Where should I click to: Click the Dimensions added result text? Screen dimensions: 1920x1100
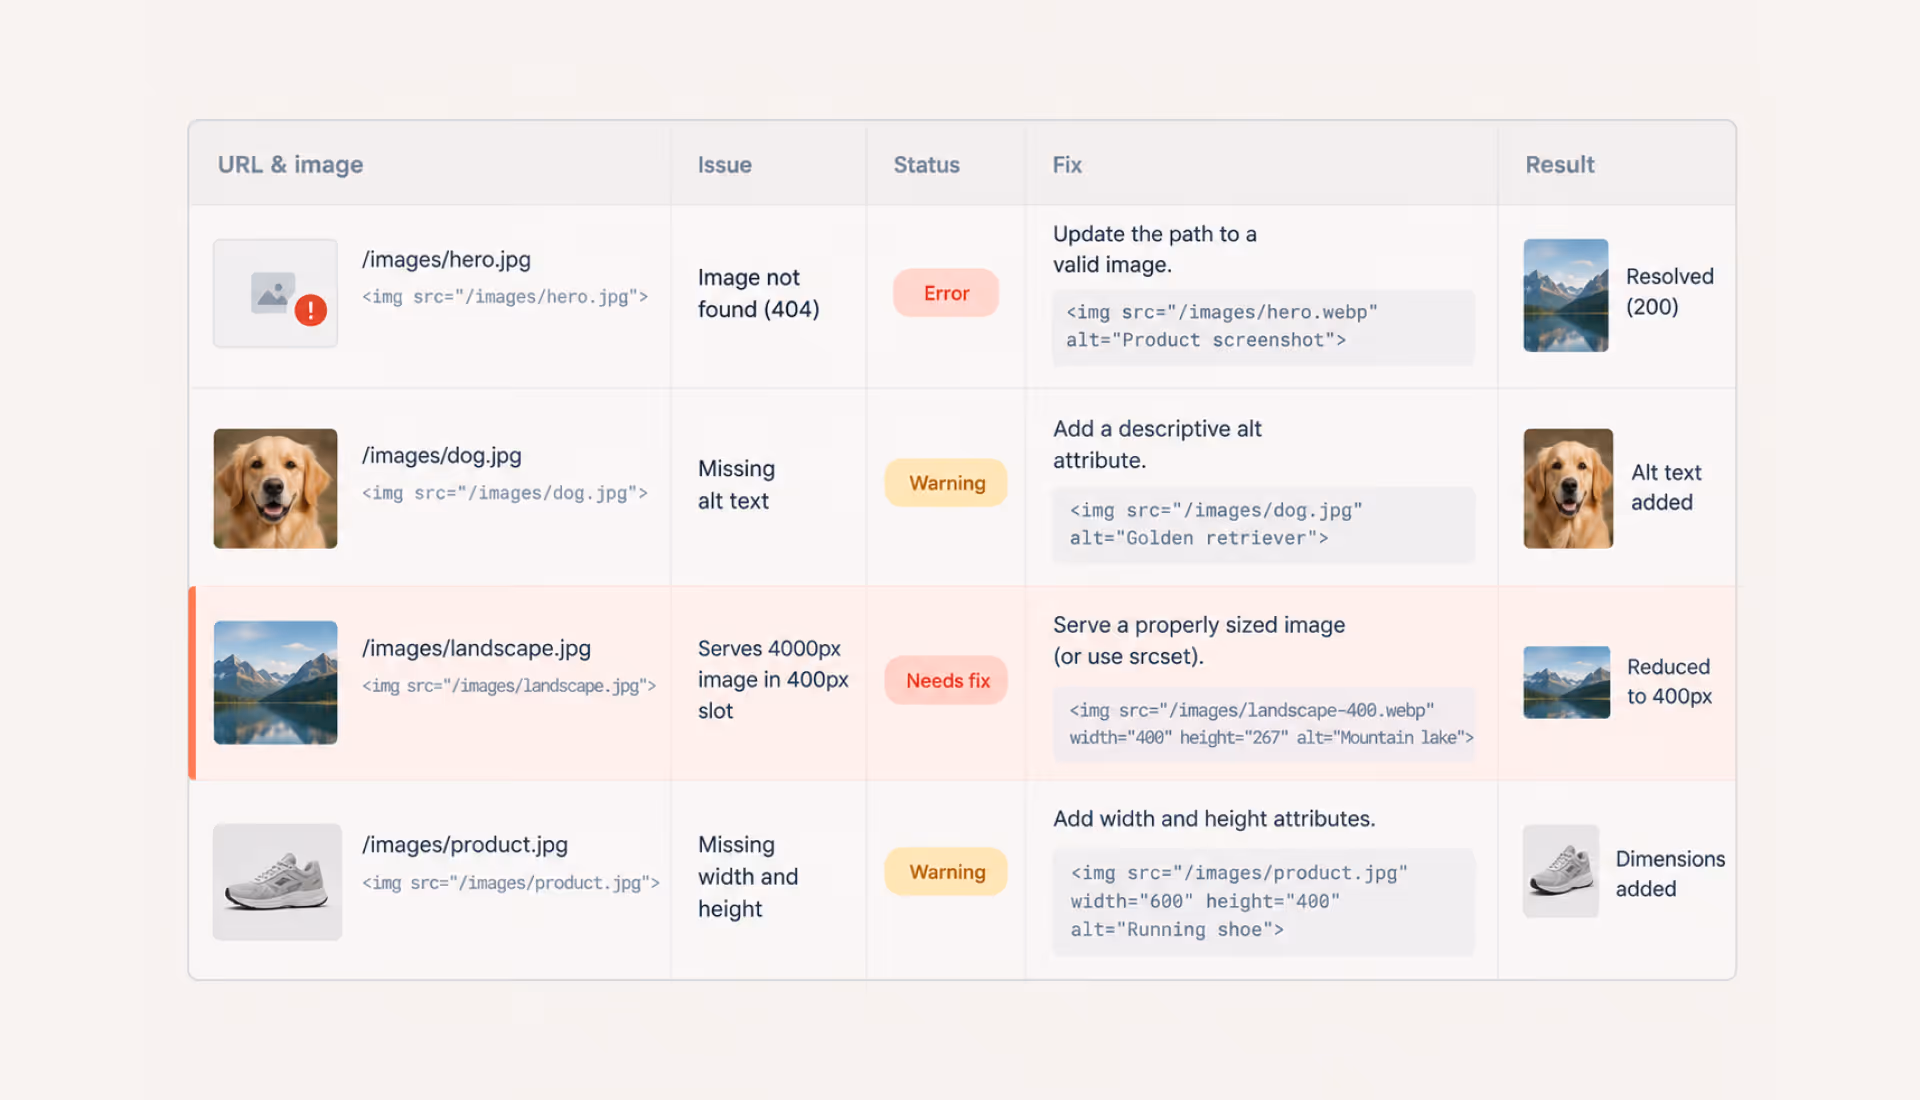point(1670,874)
